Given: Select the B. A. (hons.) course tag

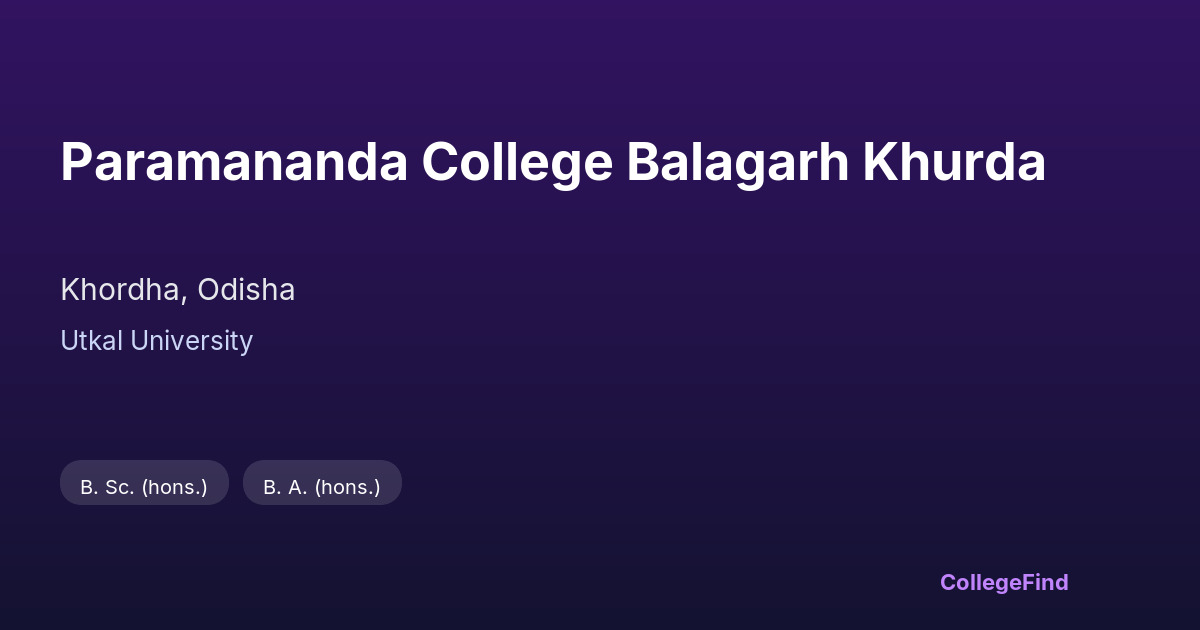Looking at the screenshot, I should 322,487.
